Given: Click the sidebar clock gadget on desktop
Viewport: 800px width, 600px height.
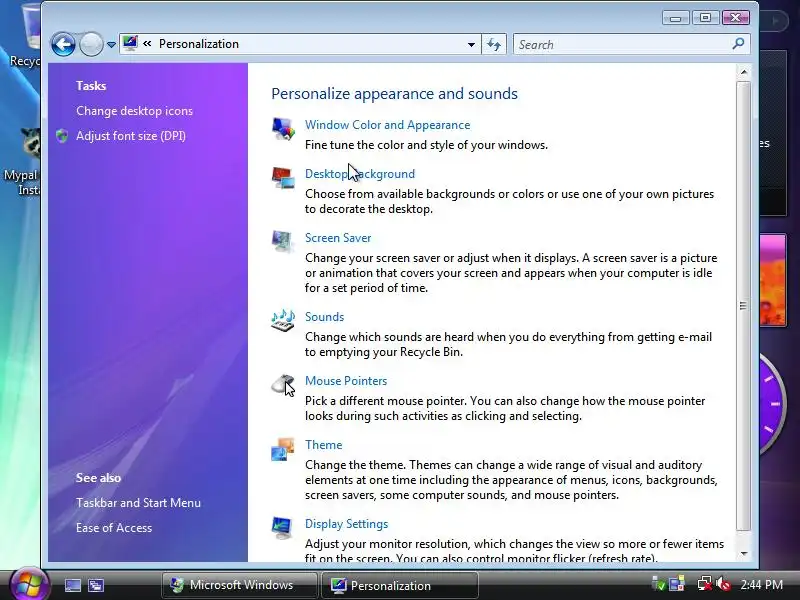Looking at the screenshot, I should [772, 405].
